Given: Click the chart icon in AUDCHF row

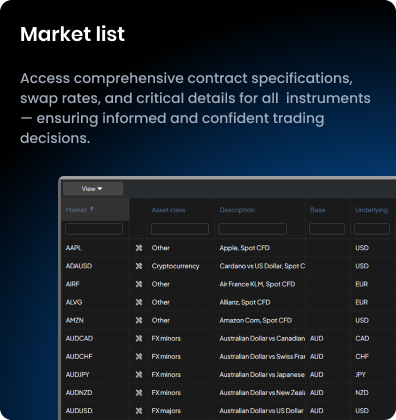Looking at the screenshot, I should 139,356.
